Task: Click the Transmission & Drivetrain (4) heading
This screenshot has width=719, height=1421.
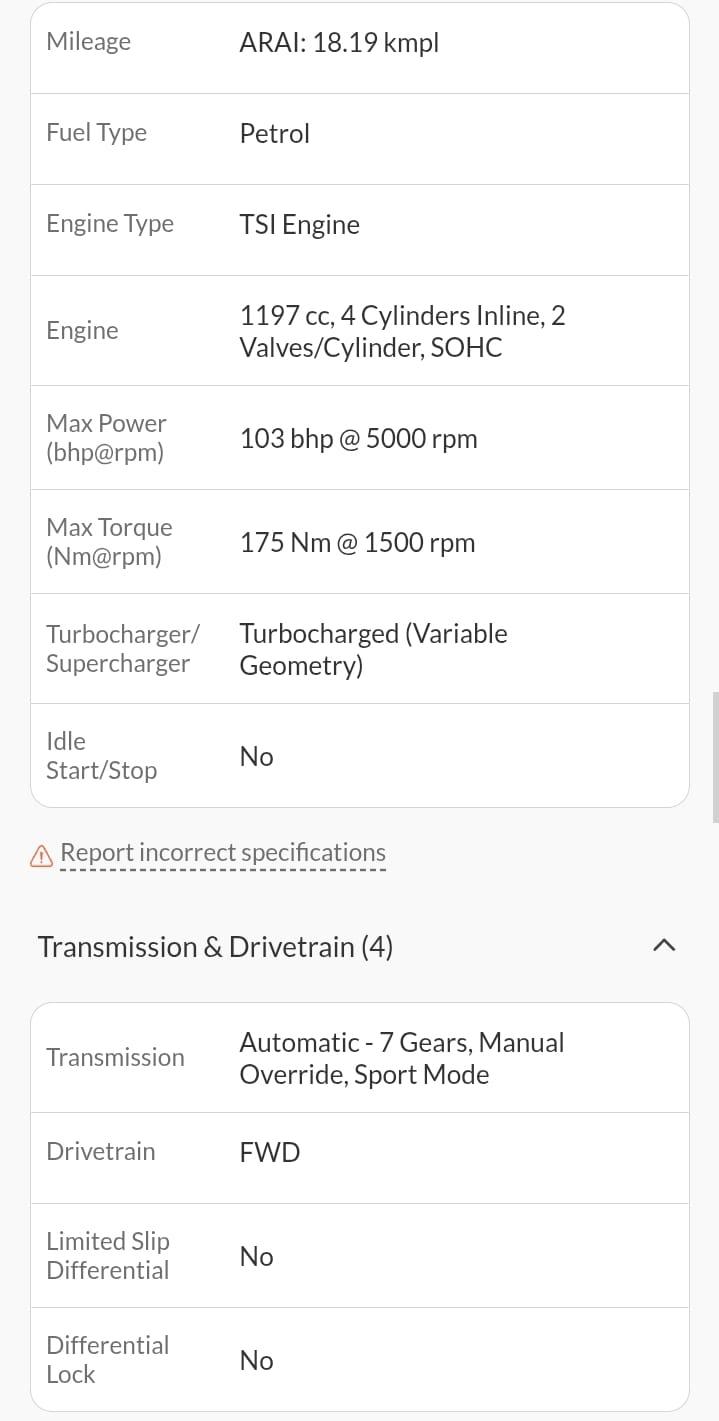Action: click(x=215, y=947)
